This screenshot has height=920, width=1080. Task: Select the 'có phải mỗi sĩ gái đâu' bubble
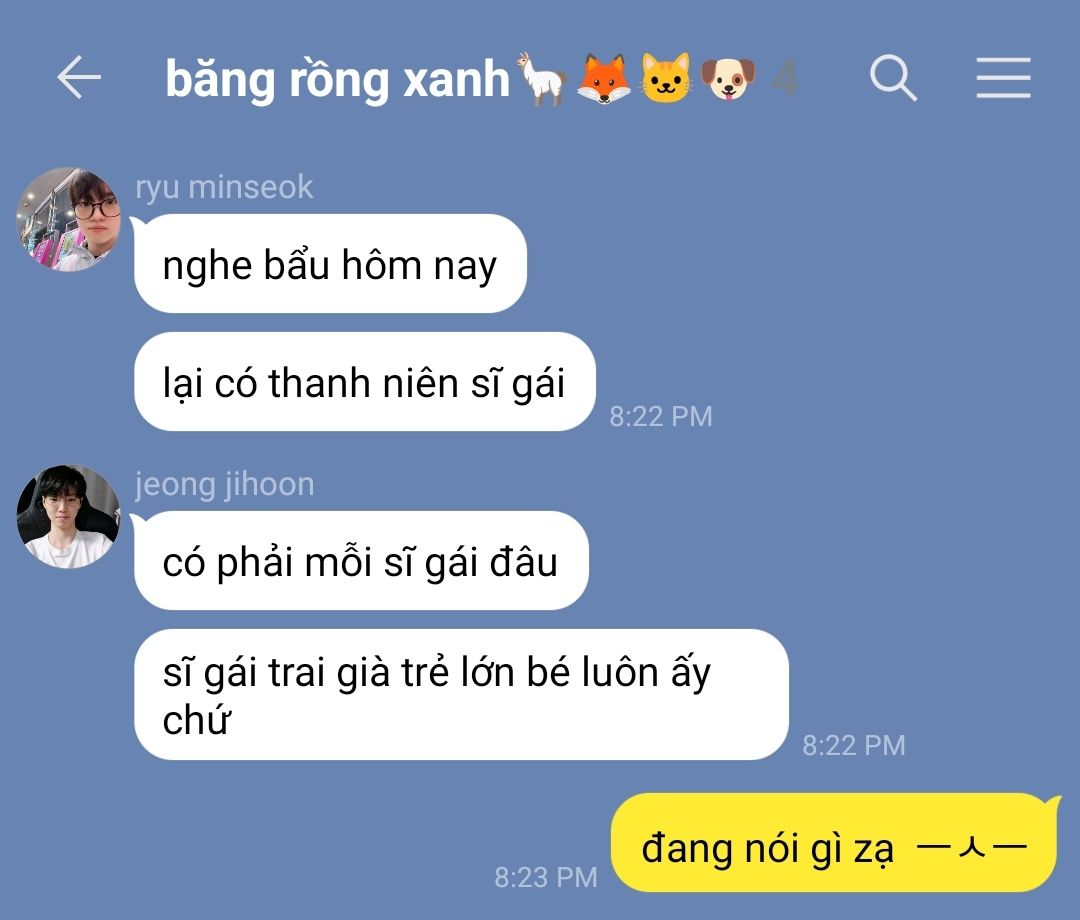[361, 561]
